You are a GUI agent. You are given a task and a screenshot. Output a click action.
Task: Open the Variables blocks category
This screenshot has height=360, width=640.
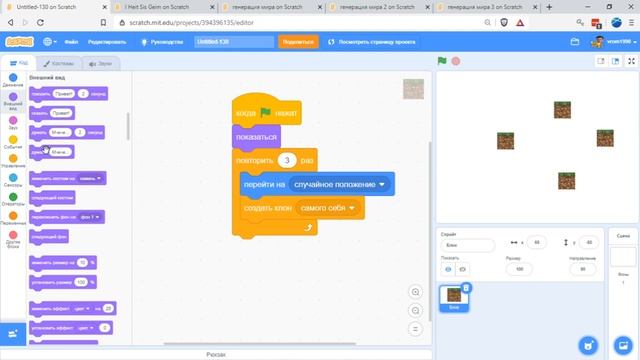click(x=13, y=218)
